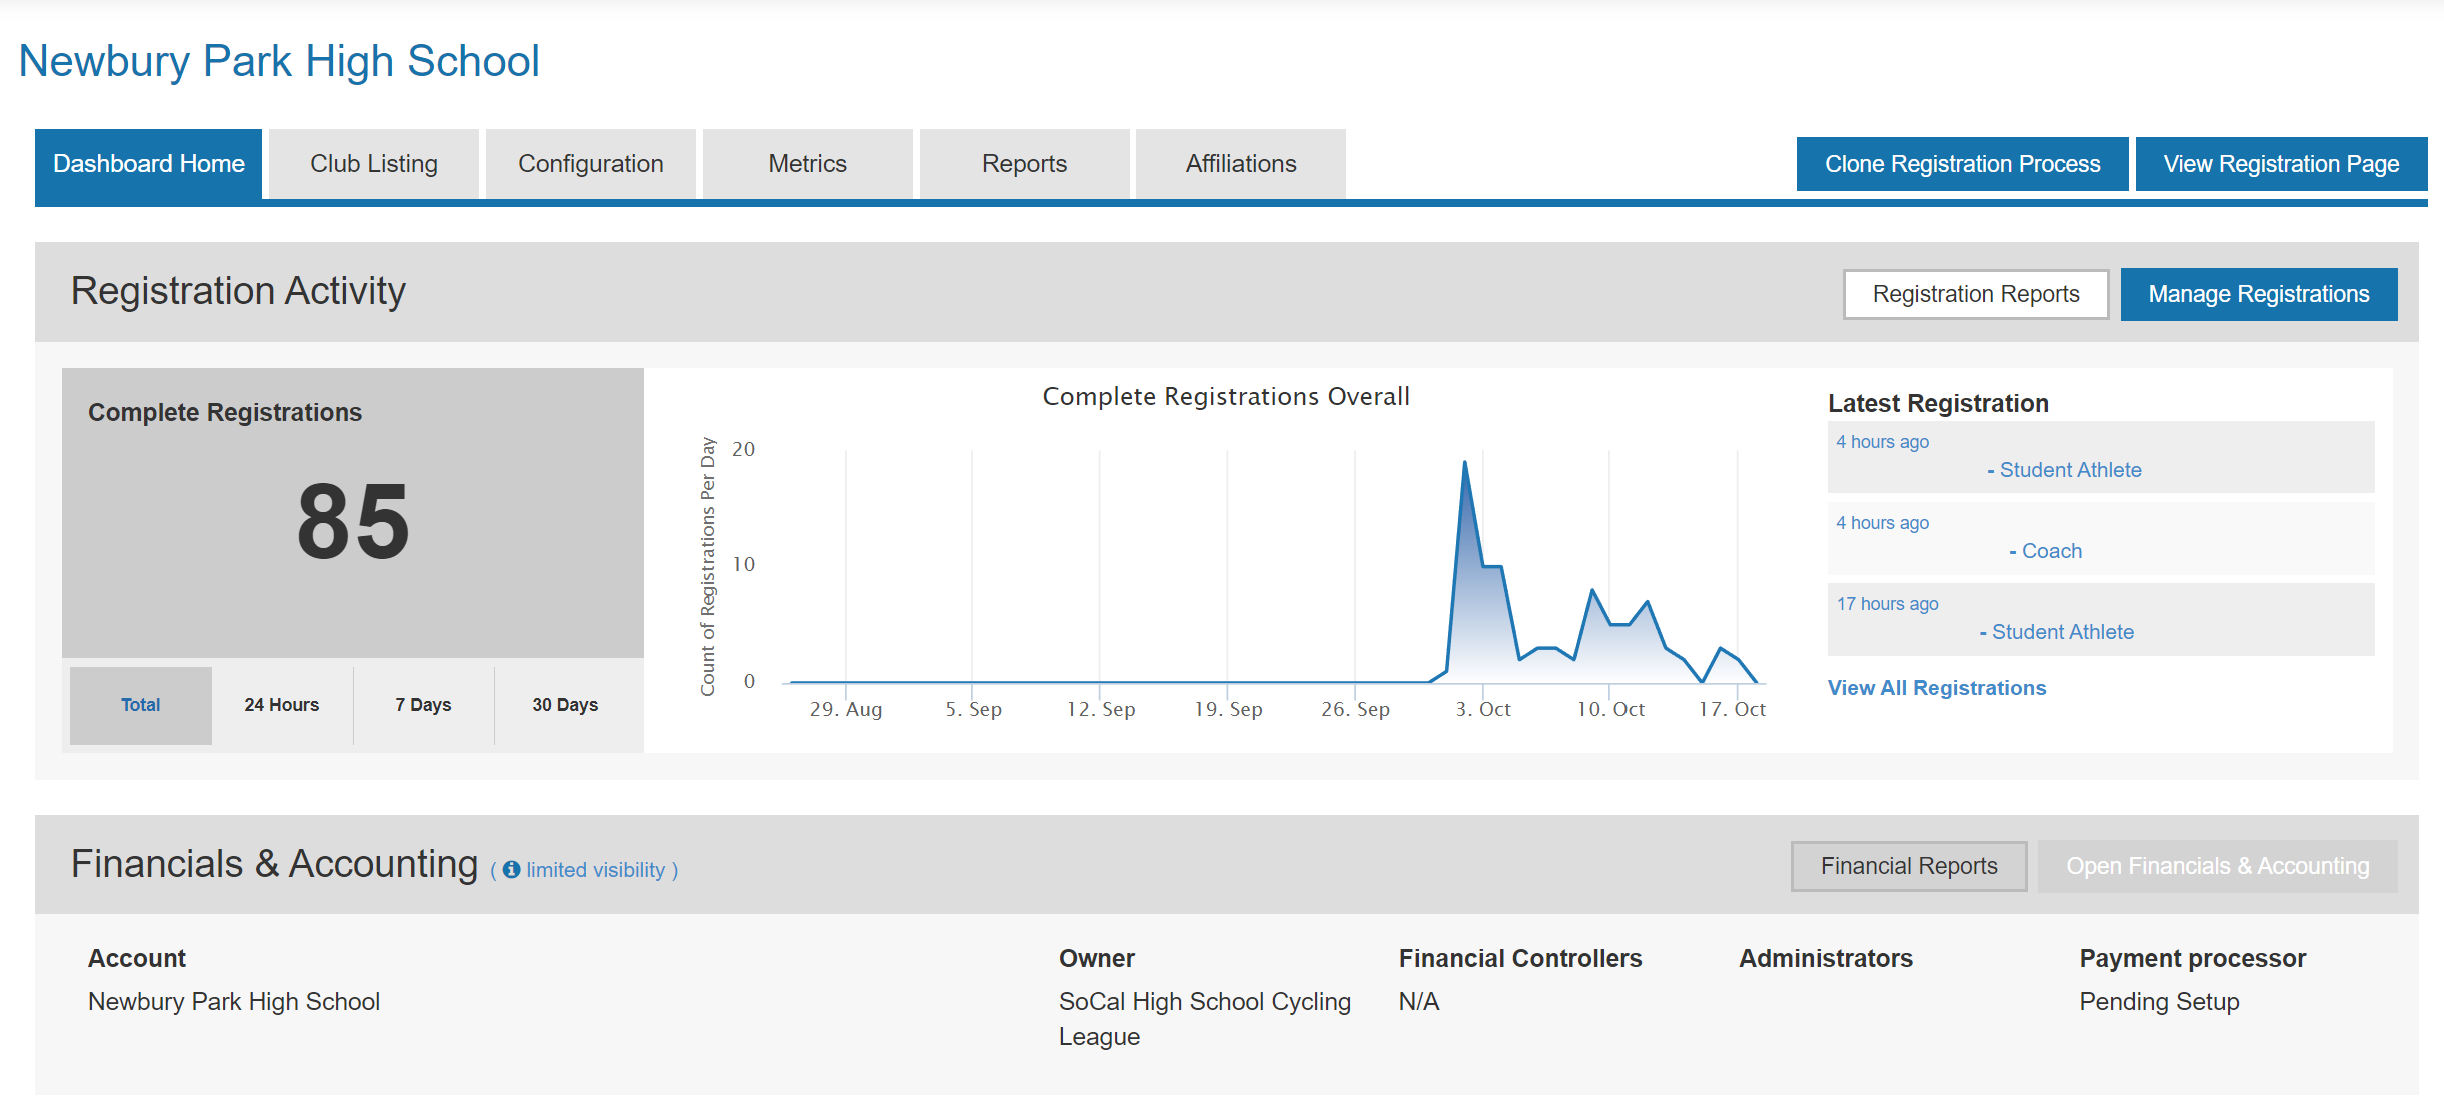This screenshot has width=2444, height=1116.
Task: Go to the Reports tab
Action: pyautogui.click(x=1024, y=164)
